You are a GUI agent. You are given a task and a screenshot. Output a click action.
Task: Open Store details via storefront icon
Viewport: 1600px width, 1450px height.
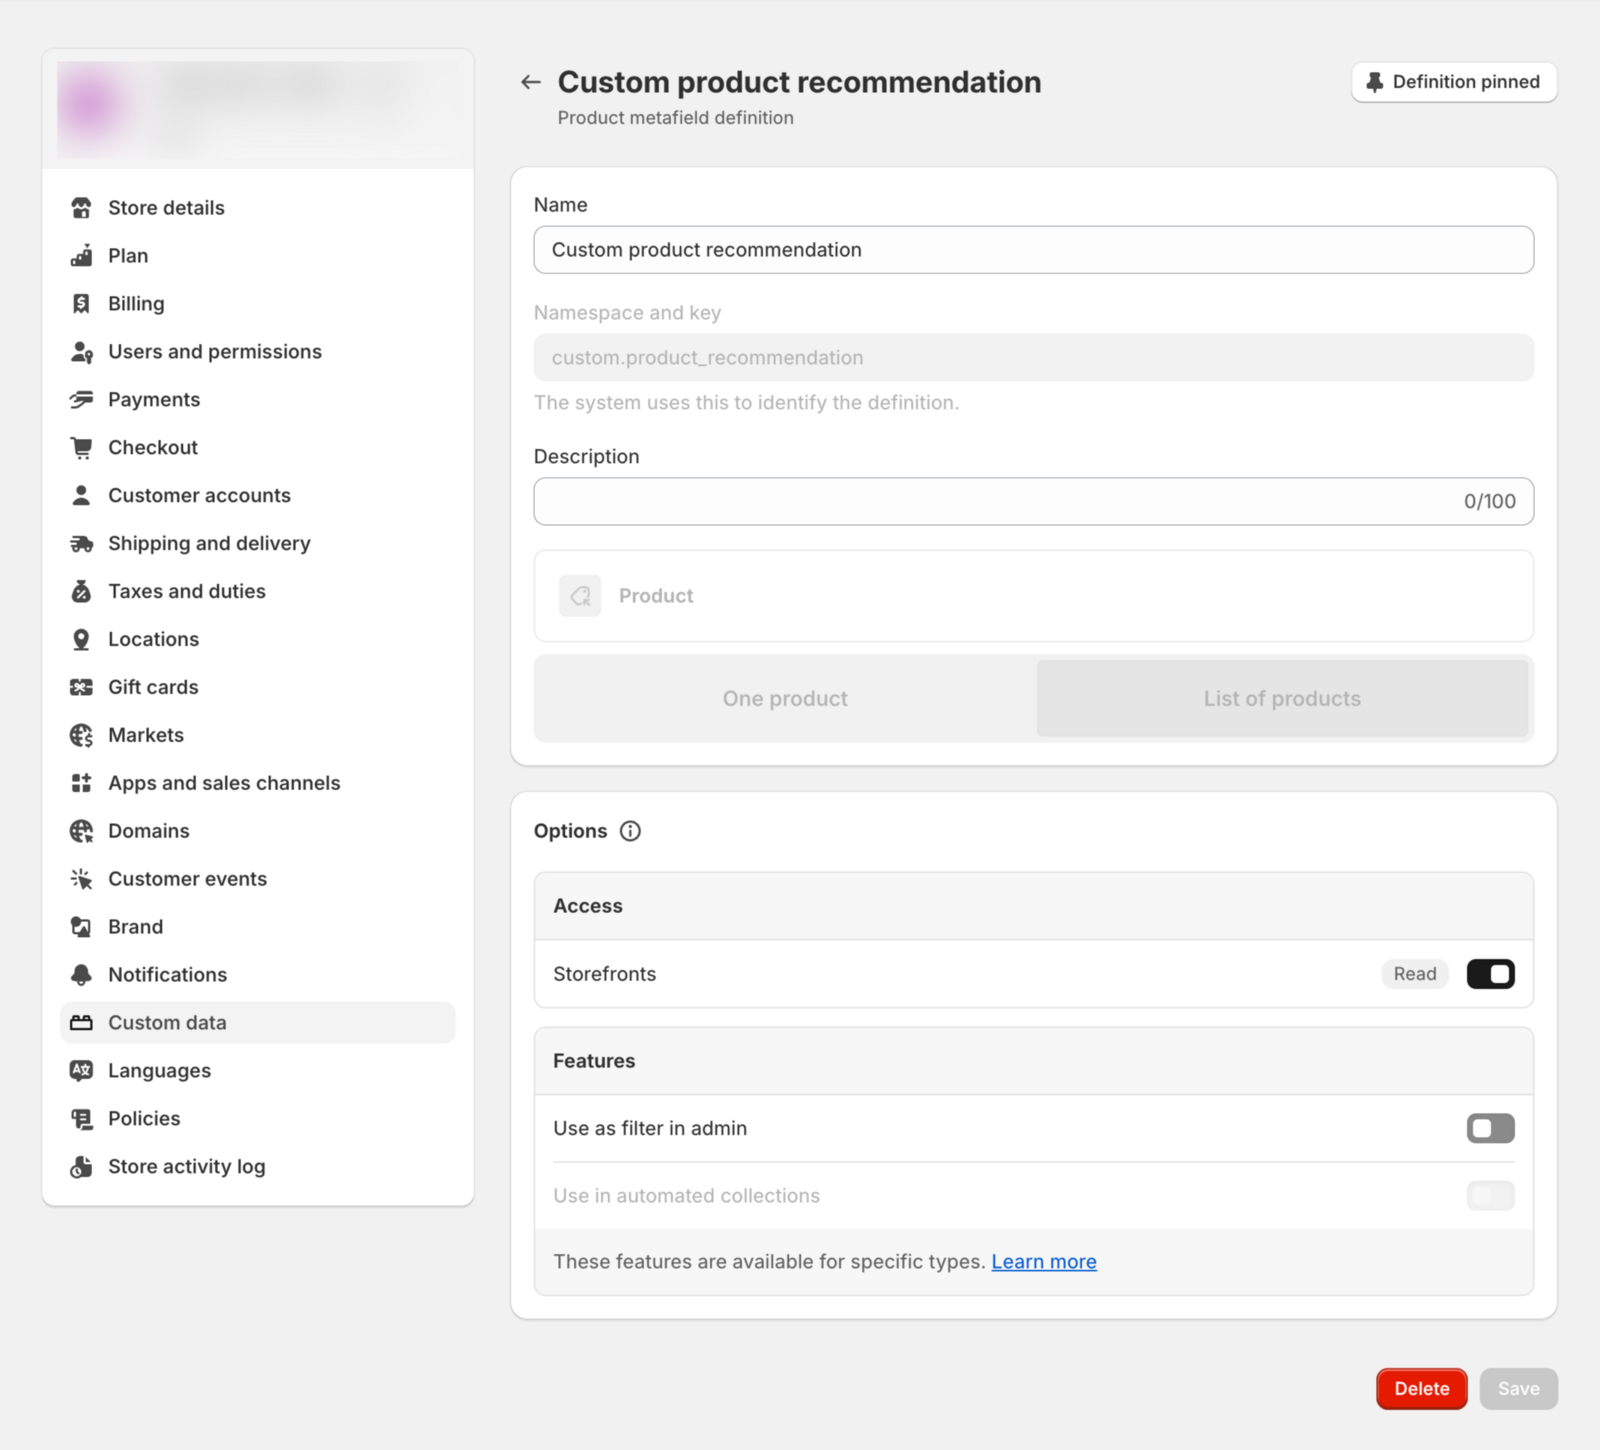pos(82,208)
